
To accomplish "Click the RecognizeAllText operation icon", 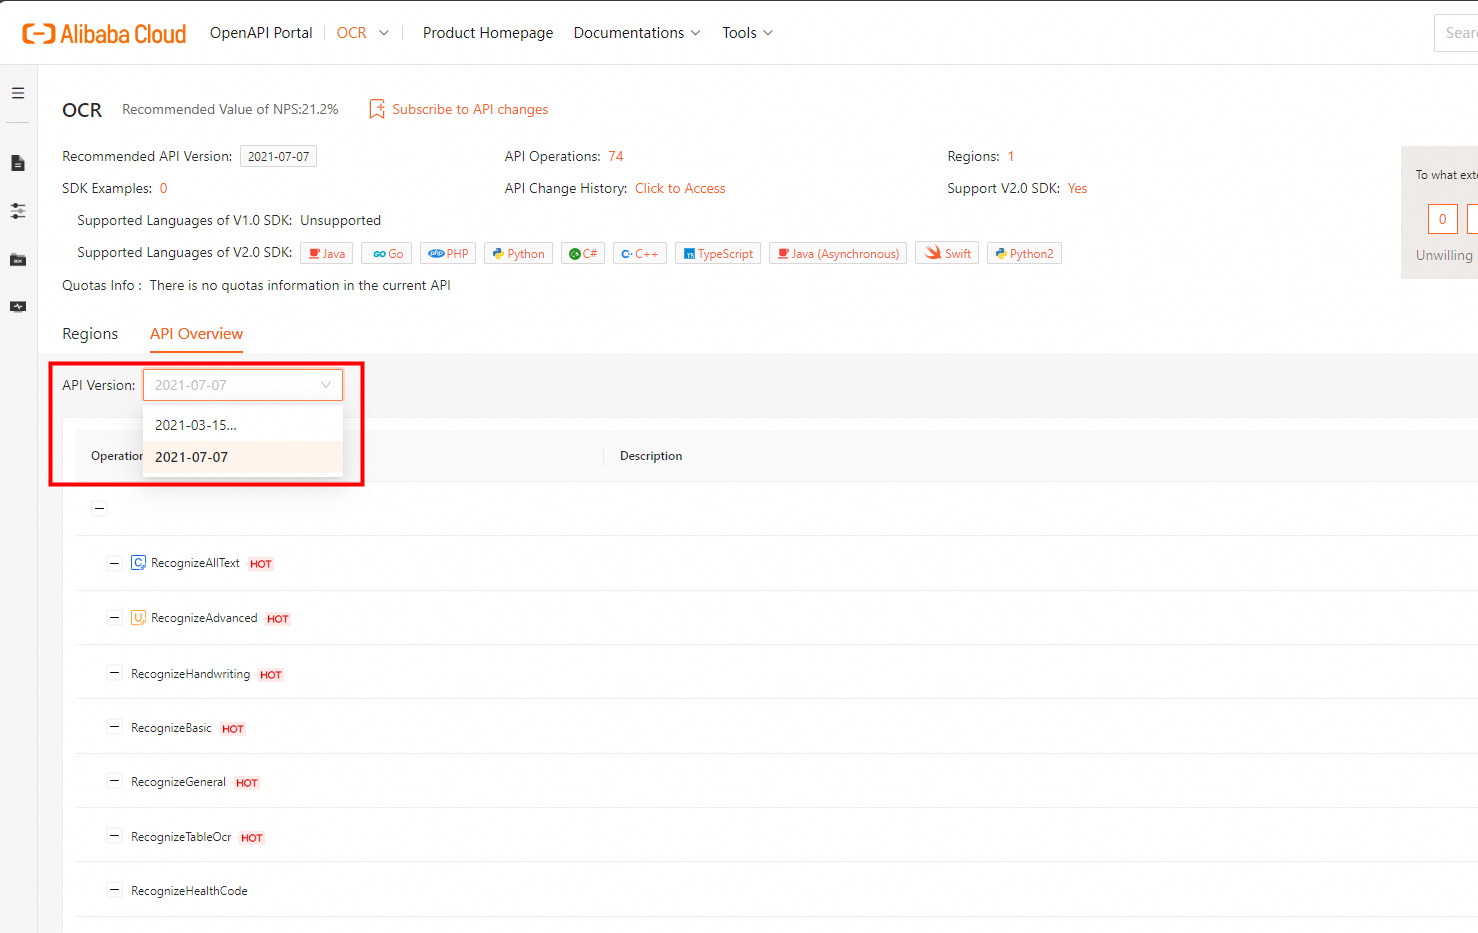I will (x=139, y=563).
